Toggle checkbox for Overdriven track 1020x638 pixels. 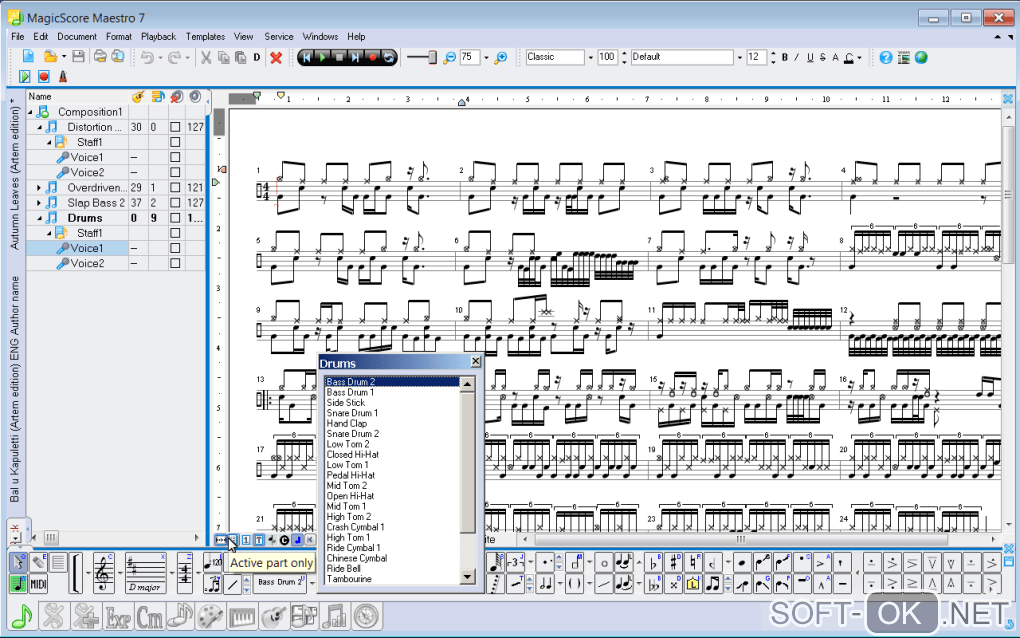click(175, 187)
